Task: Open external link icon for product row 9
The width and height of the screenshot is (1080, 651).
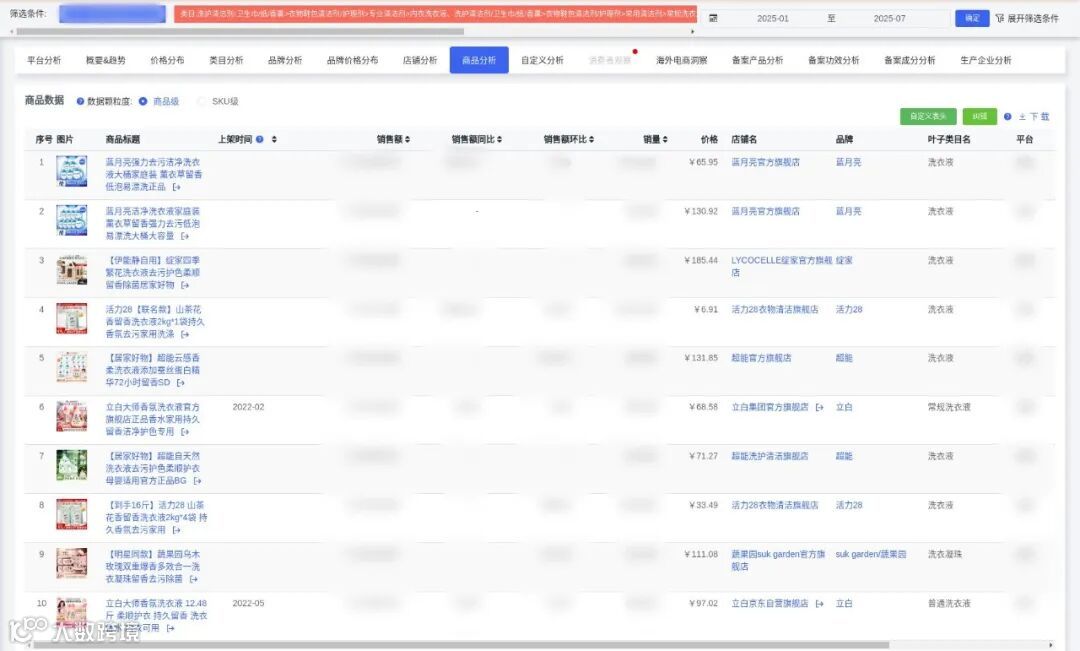Action: (194, 579)
